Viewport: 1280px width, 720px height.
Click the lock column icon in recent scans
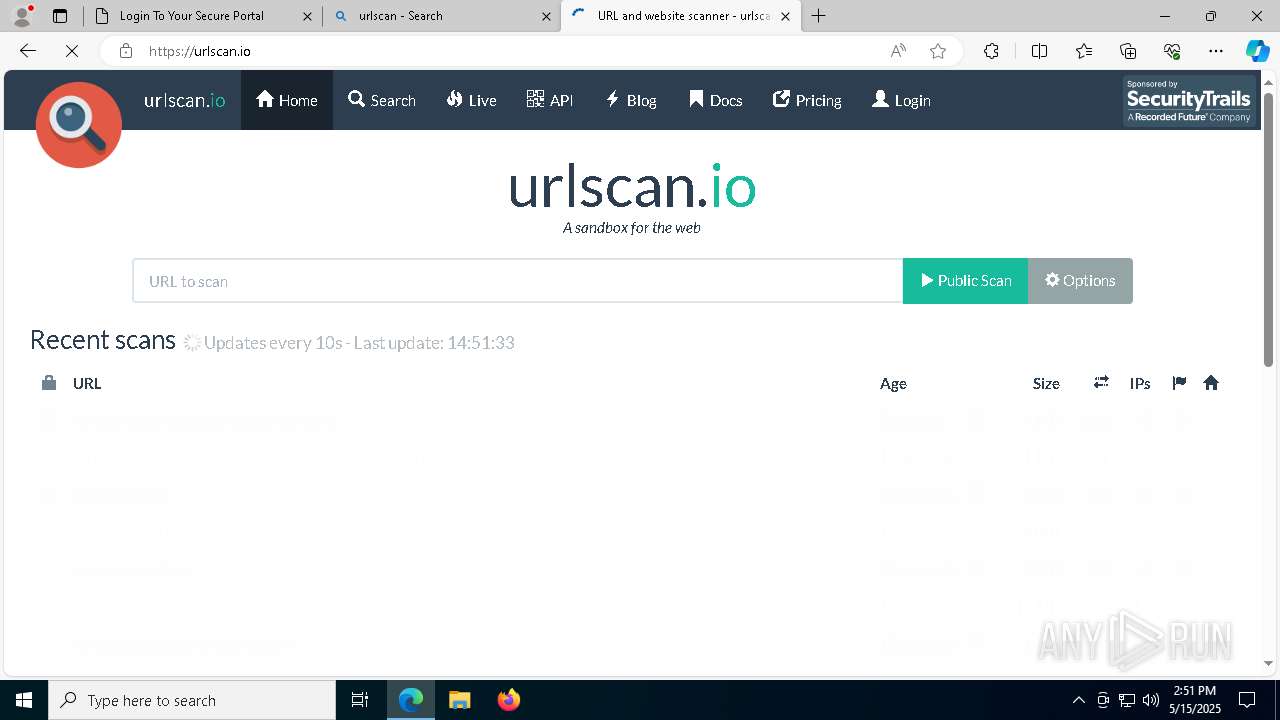[x=48, y=383]
